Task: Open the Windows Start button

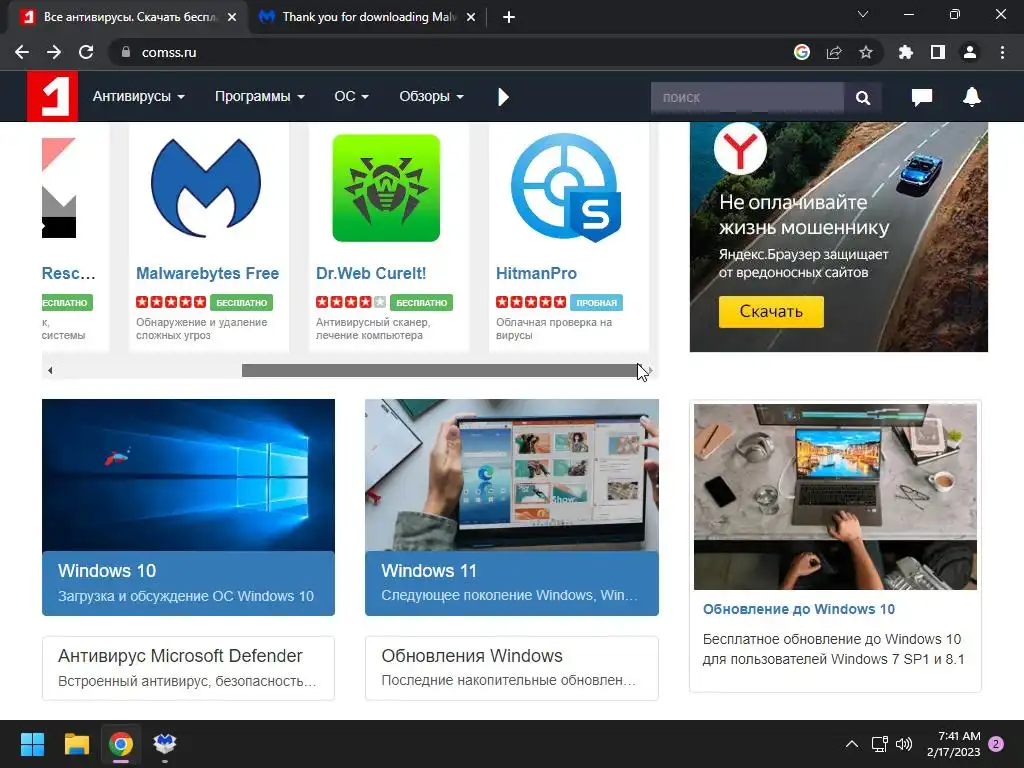Action: 32,744
